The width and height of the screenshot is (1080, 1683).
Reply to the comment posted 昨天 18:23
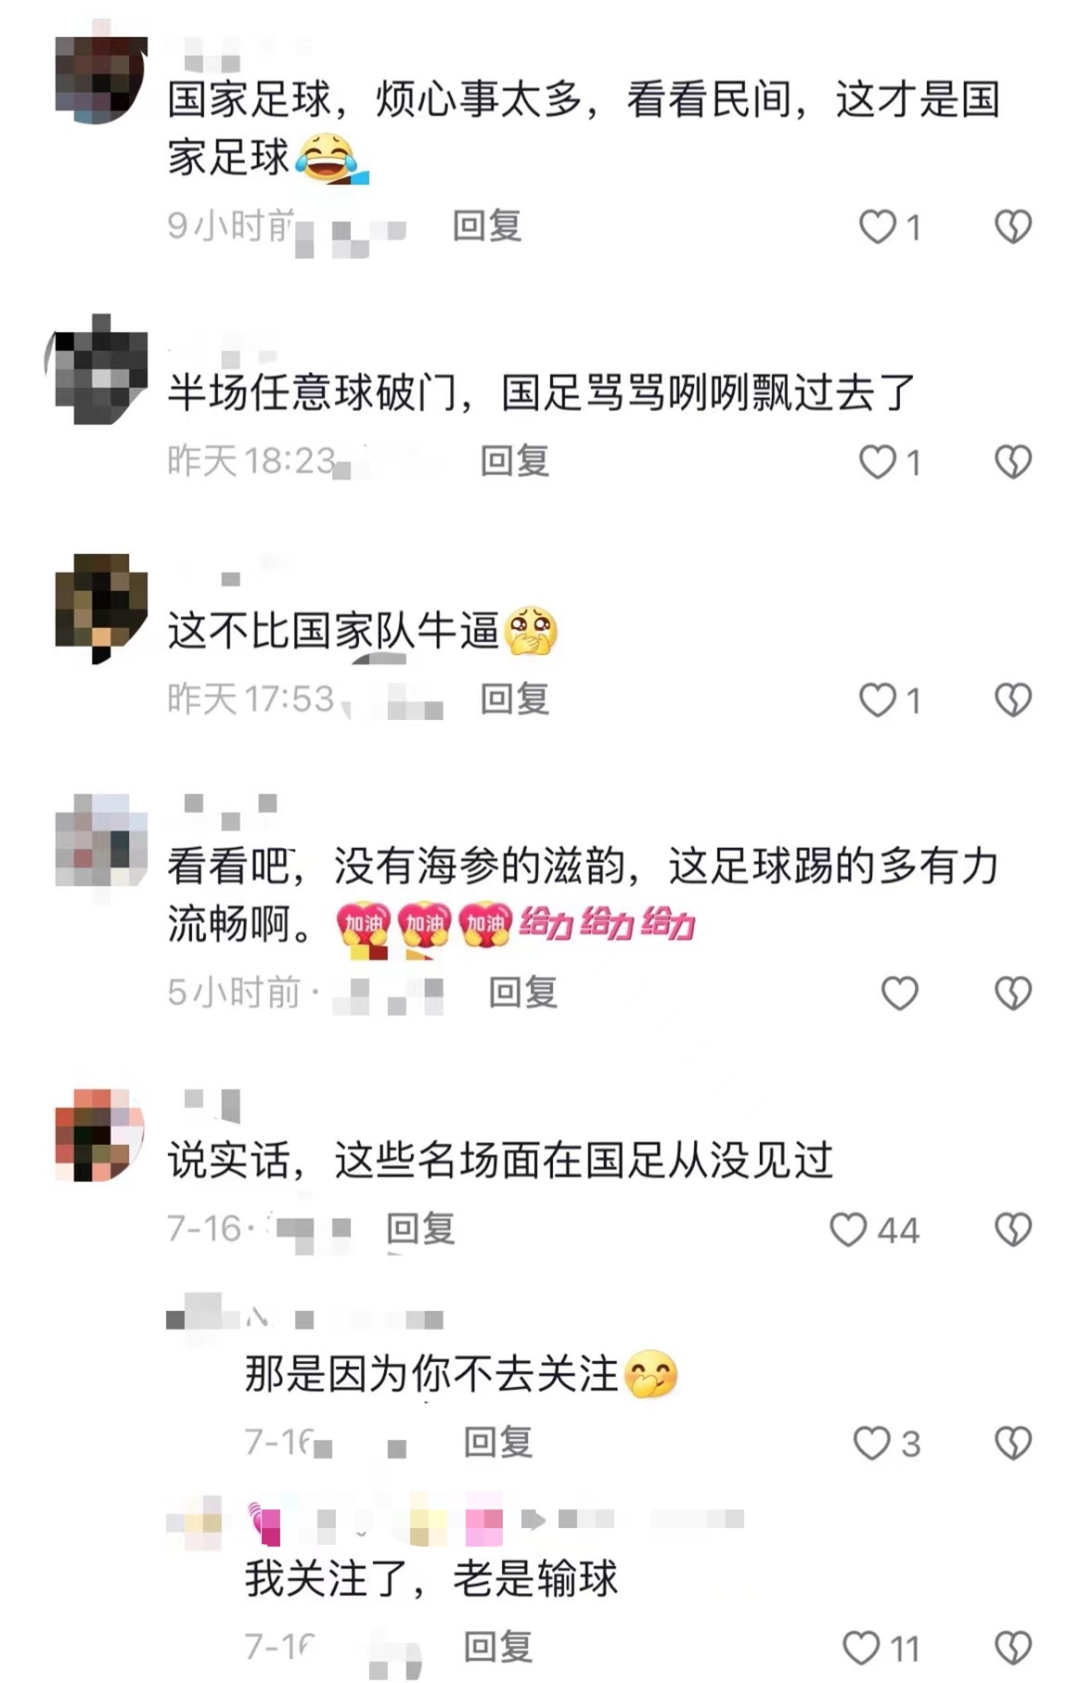click(515, 461)
